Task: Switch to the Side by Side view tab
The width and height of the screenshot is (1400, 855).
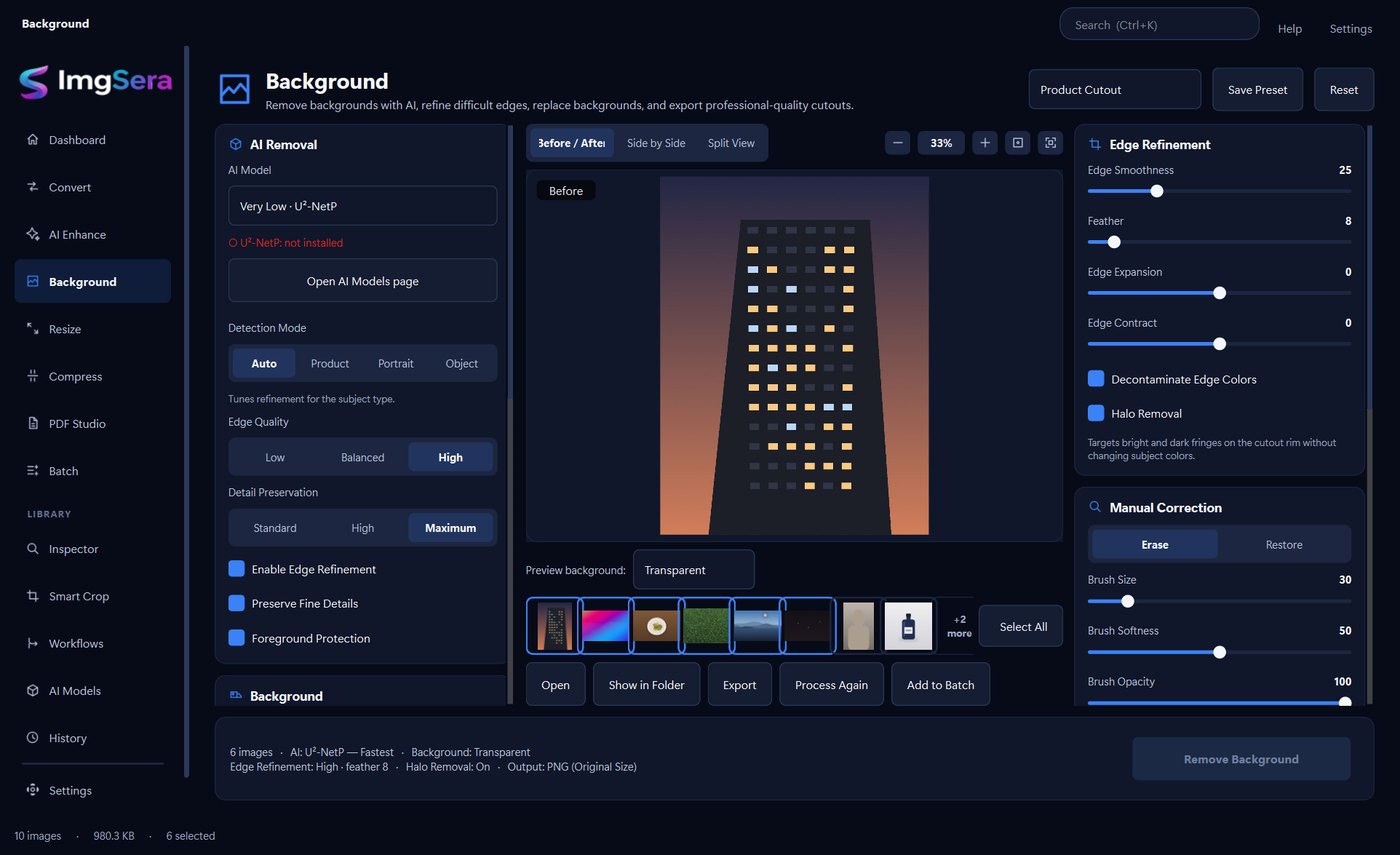Action: coord(656,143)
